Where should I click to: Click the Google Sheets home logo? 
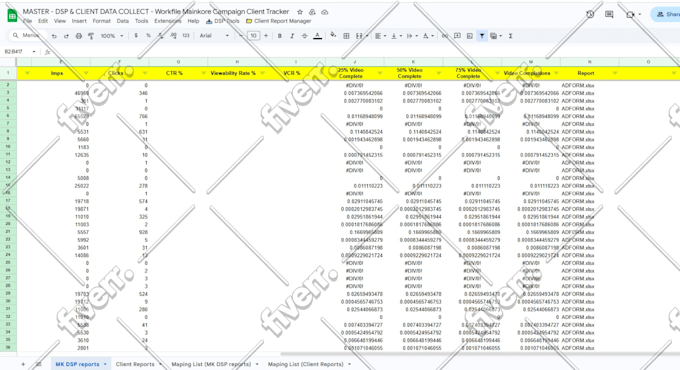click(12, 16)
